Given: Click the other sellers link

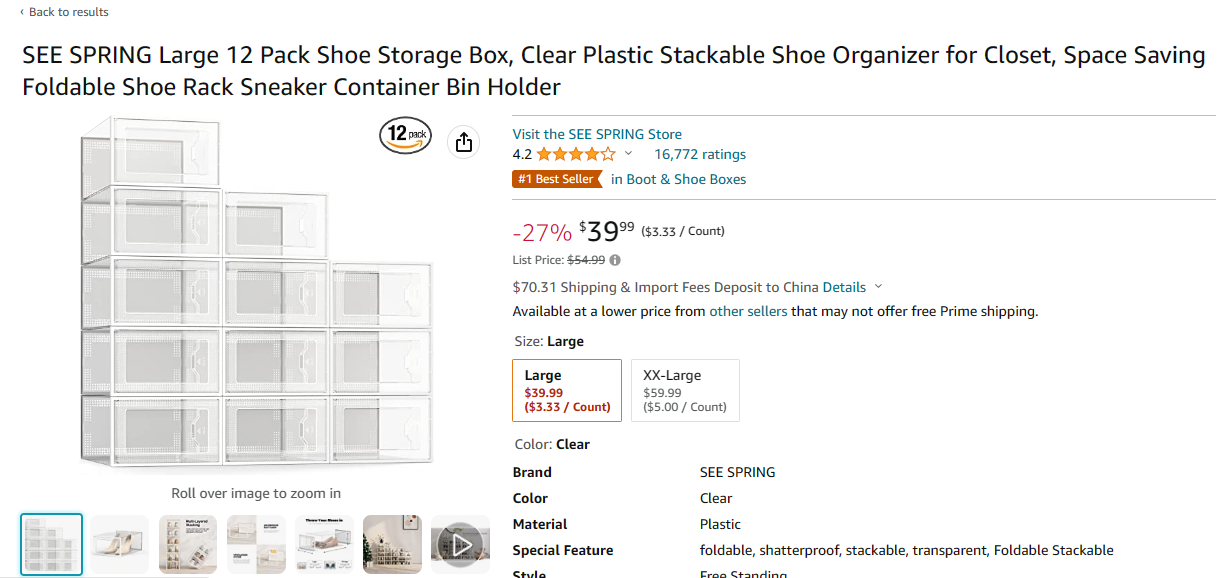Looking at the screenshot, I should [748, 311].
